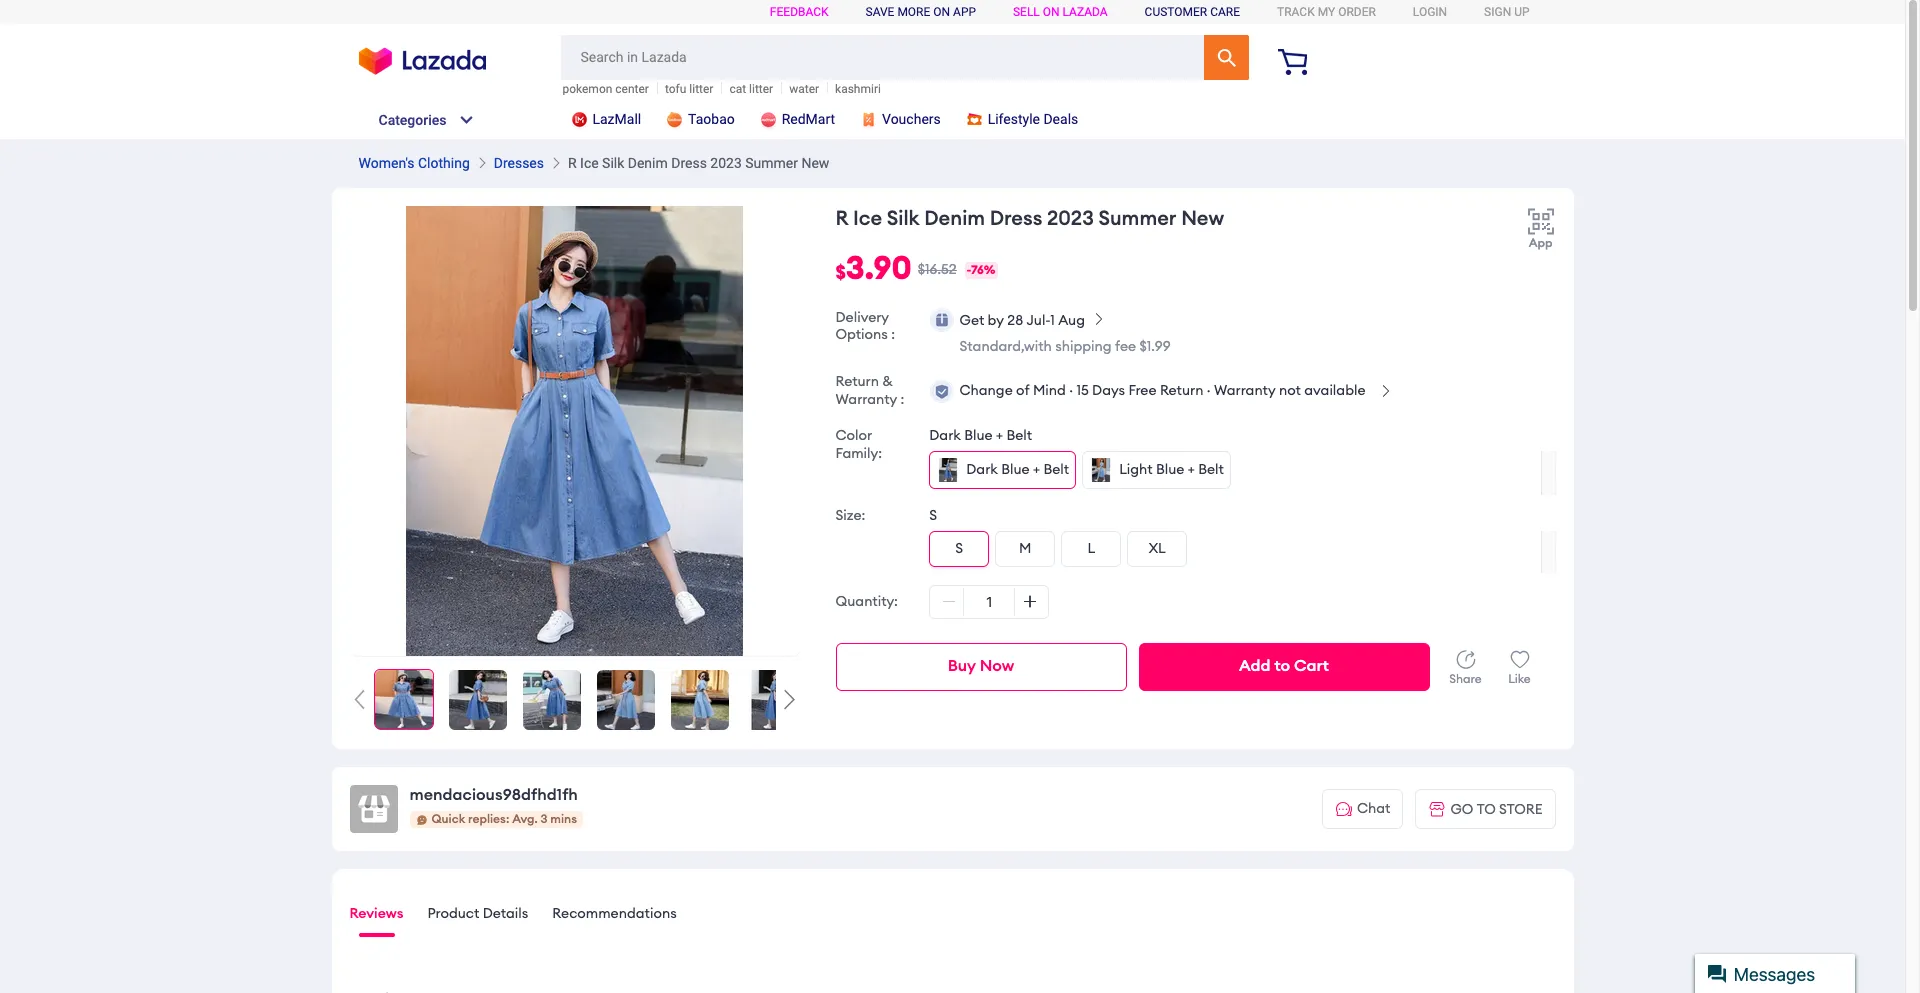Viewport: 1920px width, 993px height.
Task: Click GO TO STORE button
Action: pos(1485,809)
